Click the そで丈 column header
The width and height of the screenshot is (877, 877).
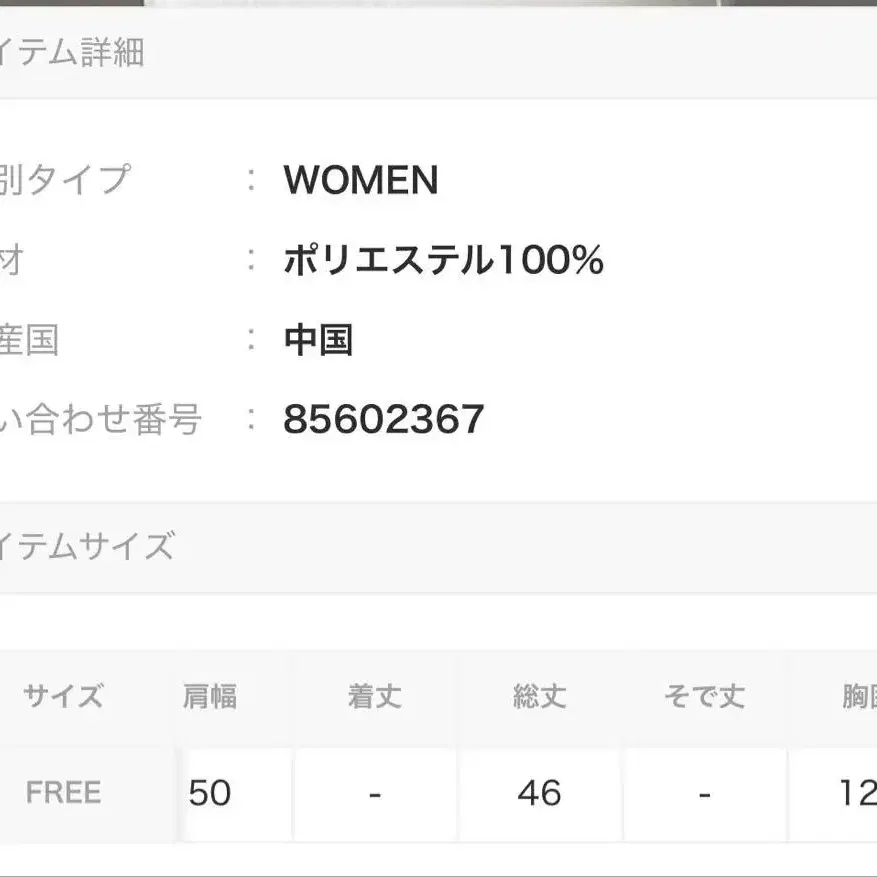[704, 696]
